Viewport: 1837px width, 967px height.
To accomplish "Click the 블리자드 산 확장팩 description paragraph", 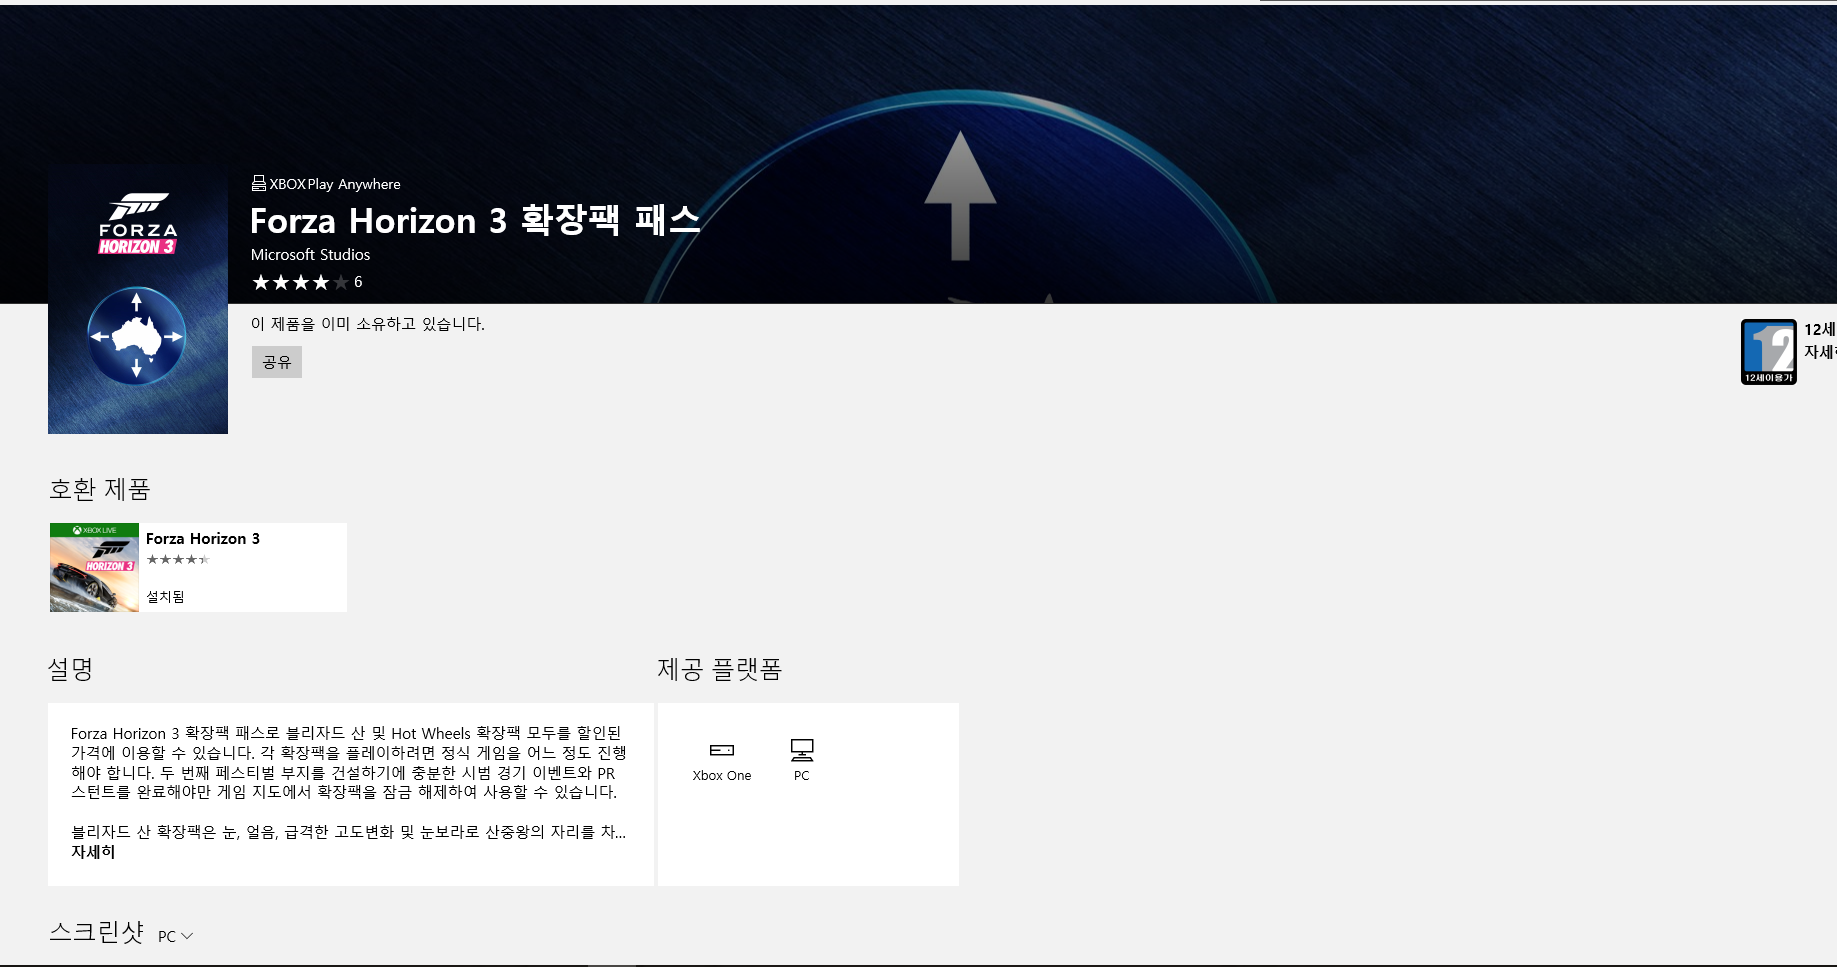I will coord(348,832).
